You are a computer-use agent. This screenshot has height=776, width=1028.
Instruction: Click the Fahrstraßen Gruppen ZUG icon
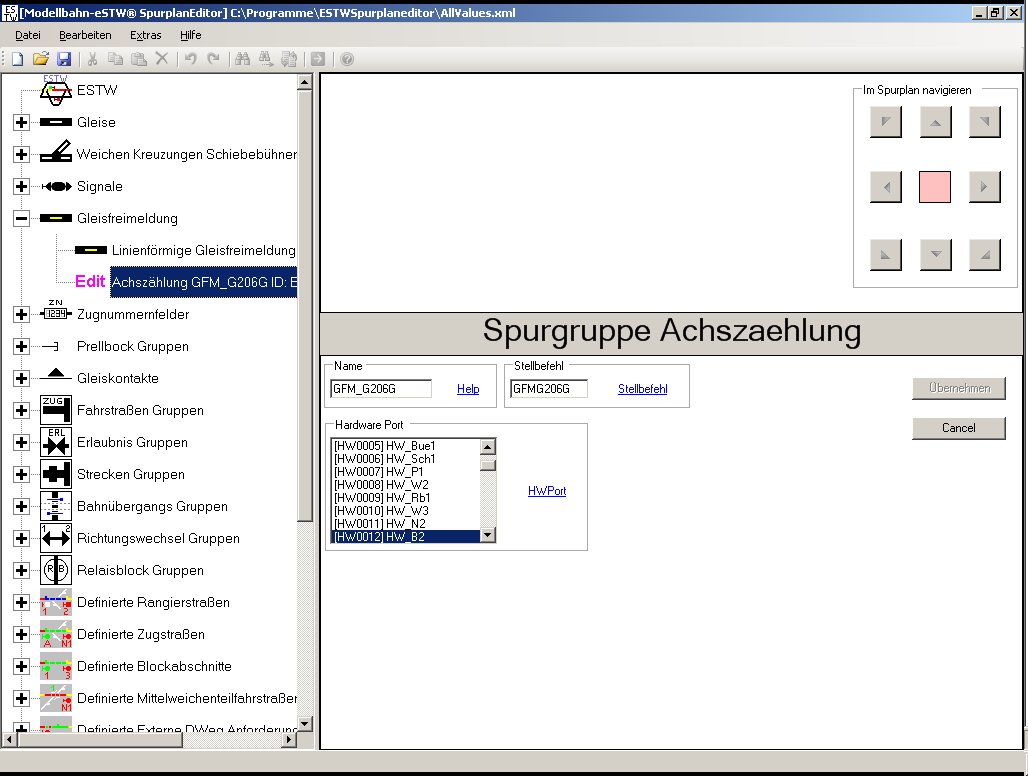(x=56, y=410)
